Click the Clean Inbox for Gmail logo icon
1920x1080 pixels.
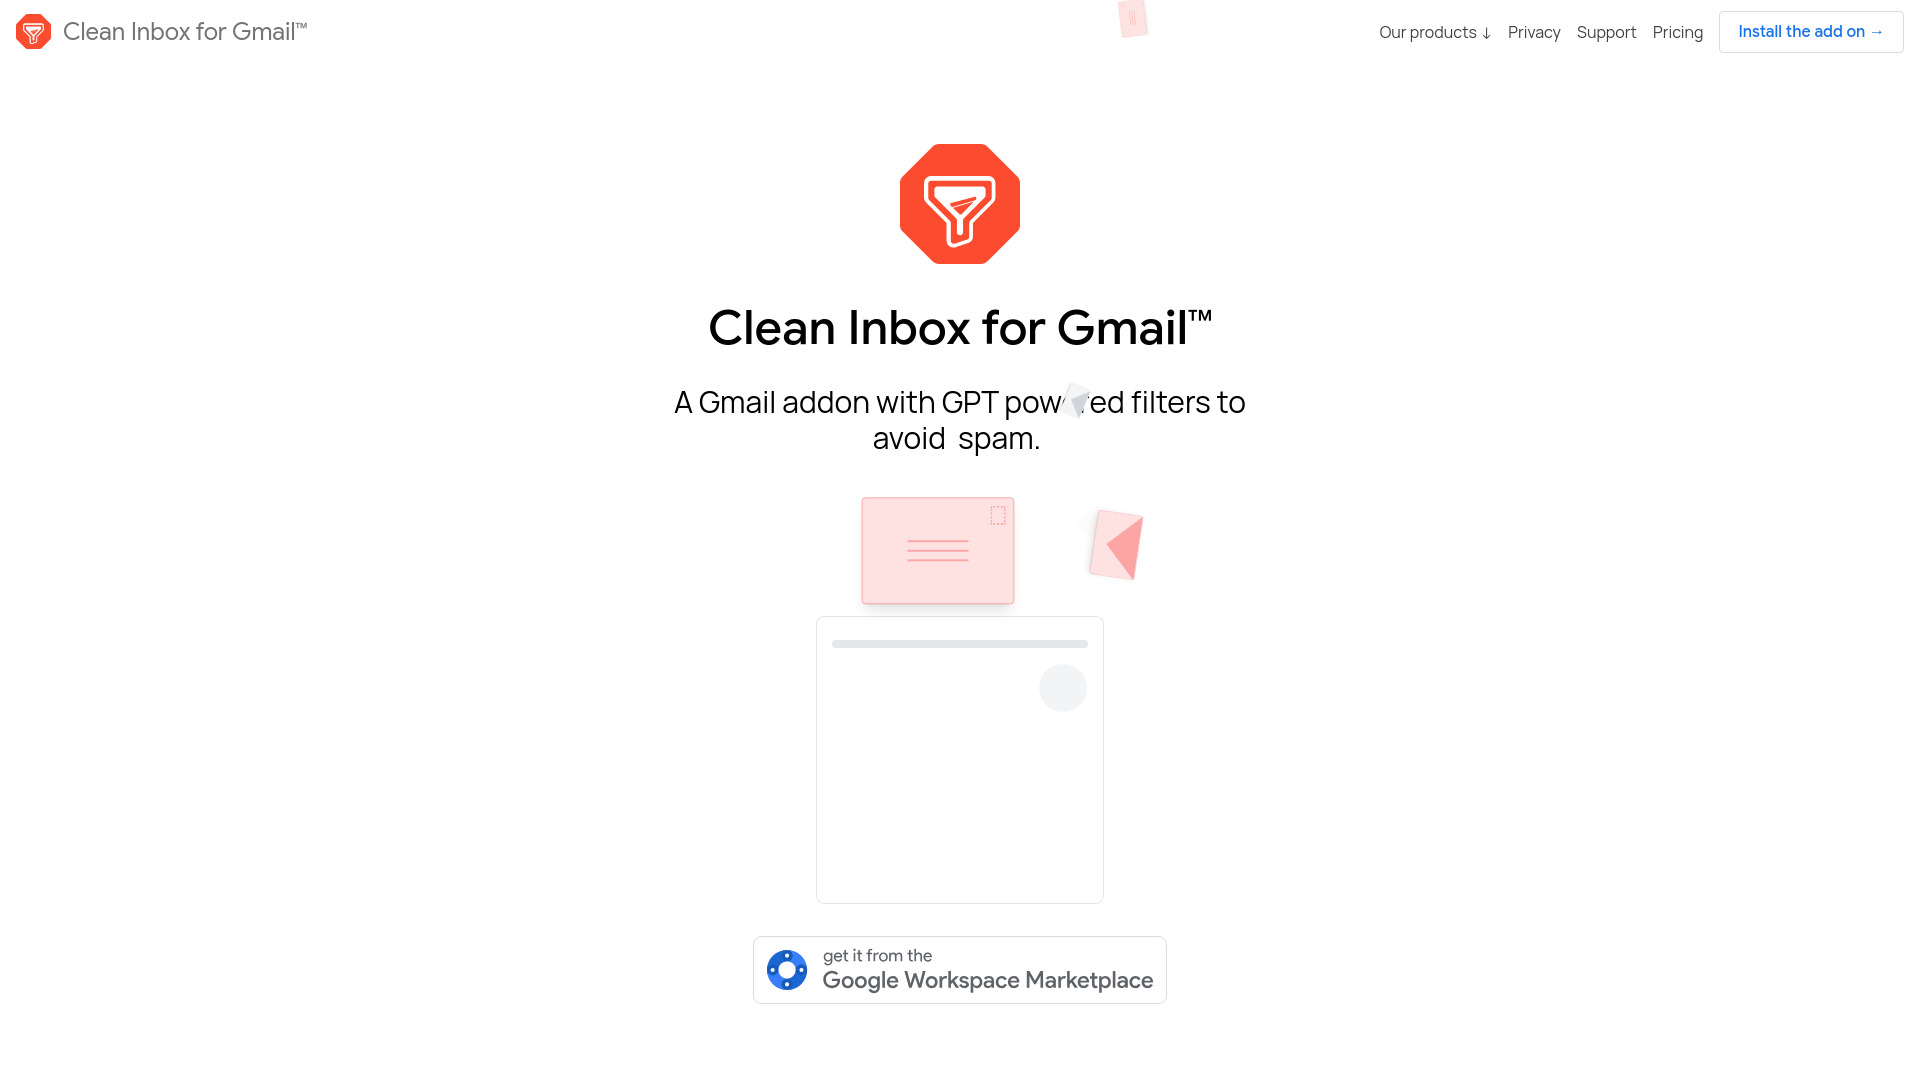click(33, 32)
